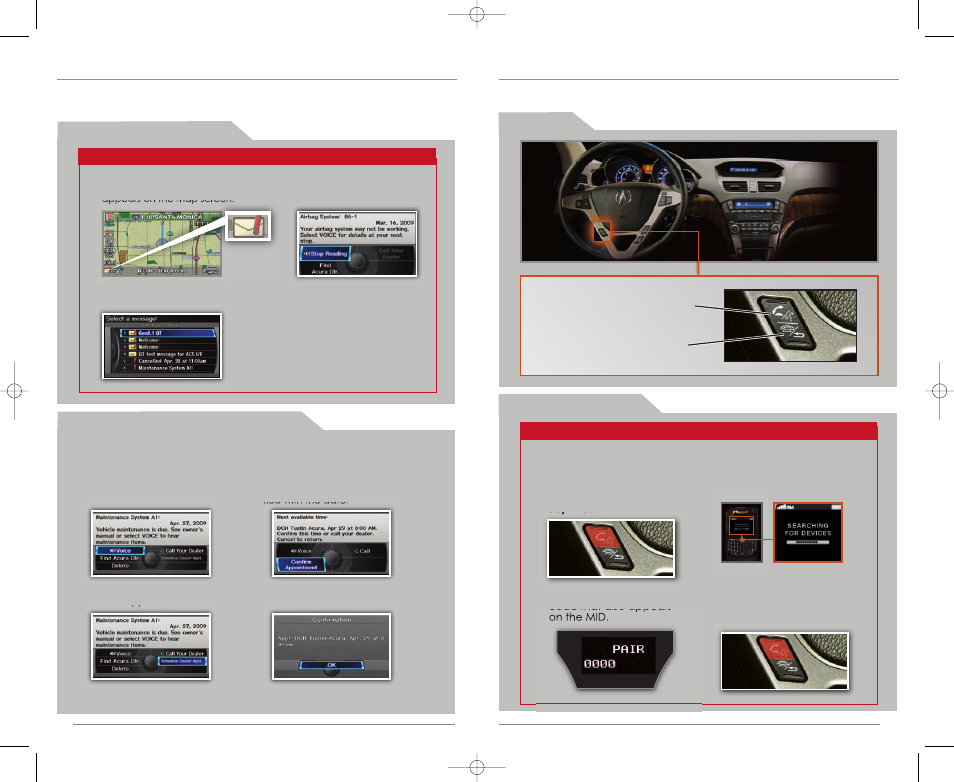Click 'Call Your Dealer' on the Voice-highlighted screen
This screenshot has width=954, height=782.
tap(183, 550)
